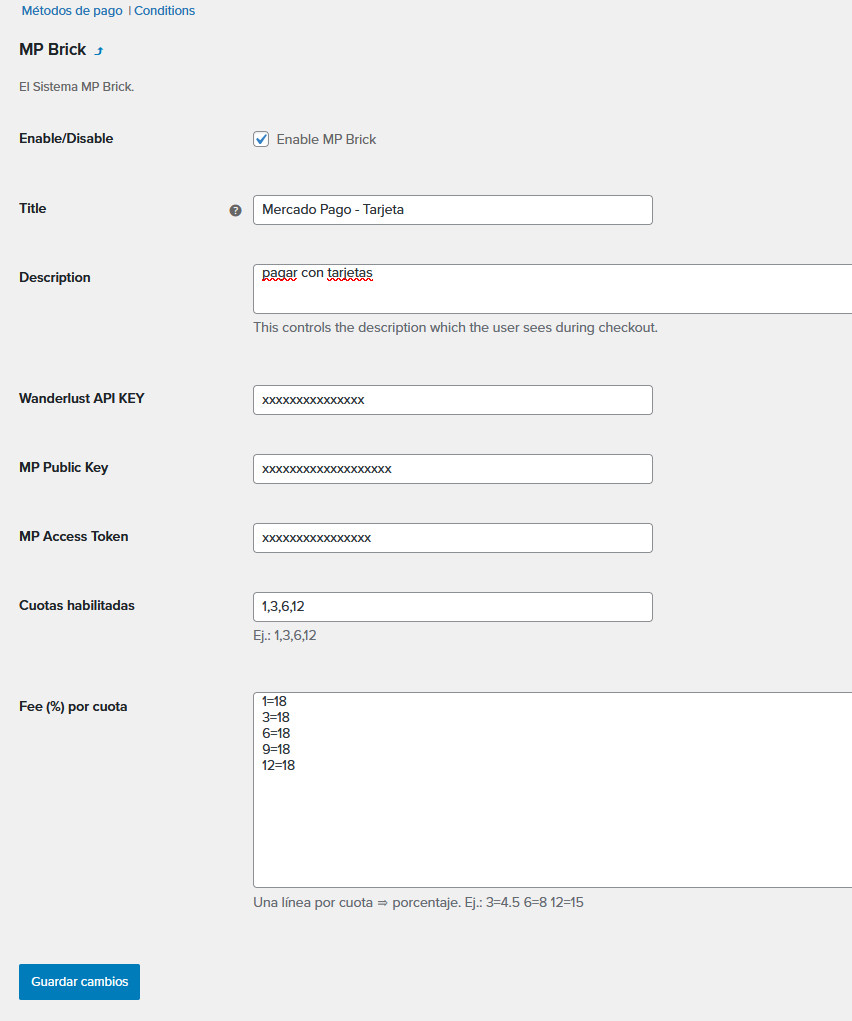Click the Title help question-mark icon
This screenshot has height=1021, width=852.
(x=235, y=210)
